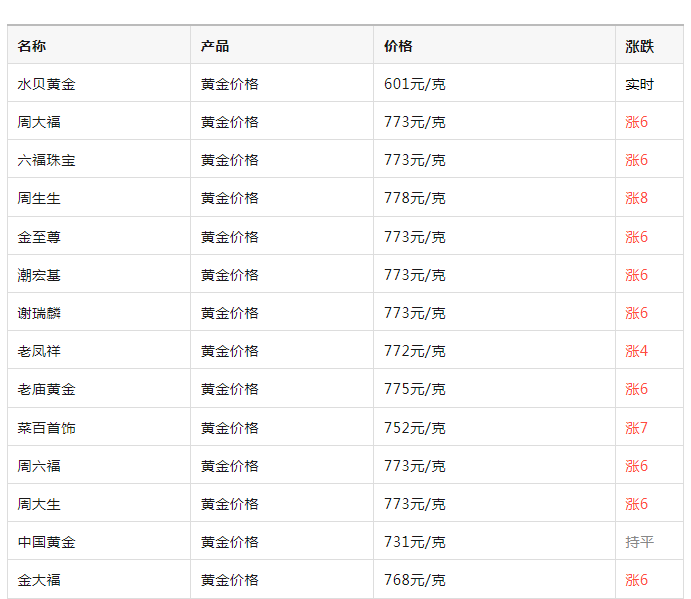Select the 谢瑞麟 row name
Image resolution: width=691 pixels, height=599 pixels.
click(x=39, y=313)
